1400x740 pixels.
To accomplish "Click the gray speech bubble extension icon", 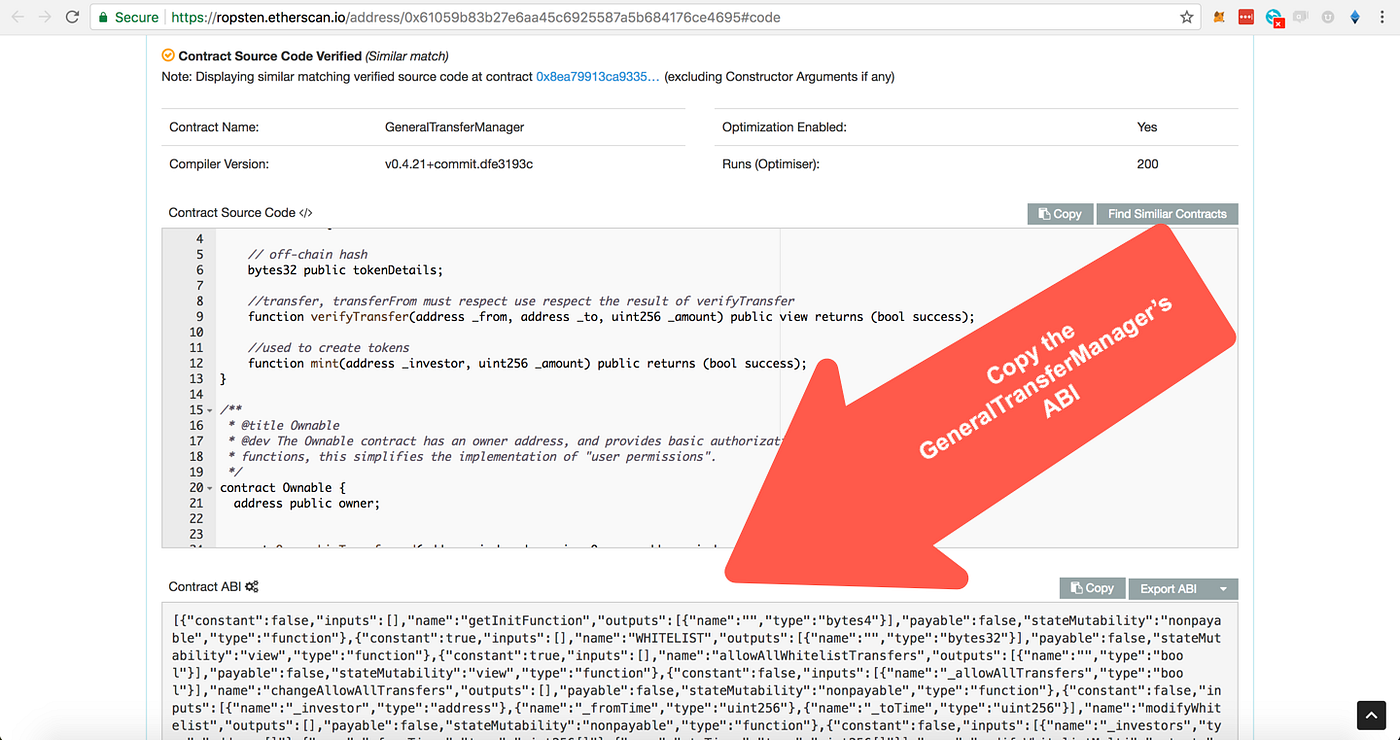I will point(1300,17).
